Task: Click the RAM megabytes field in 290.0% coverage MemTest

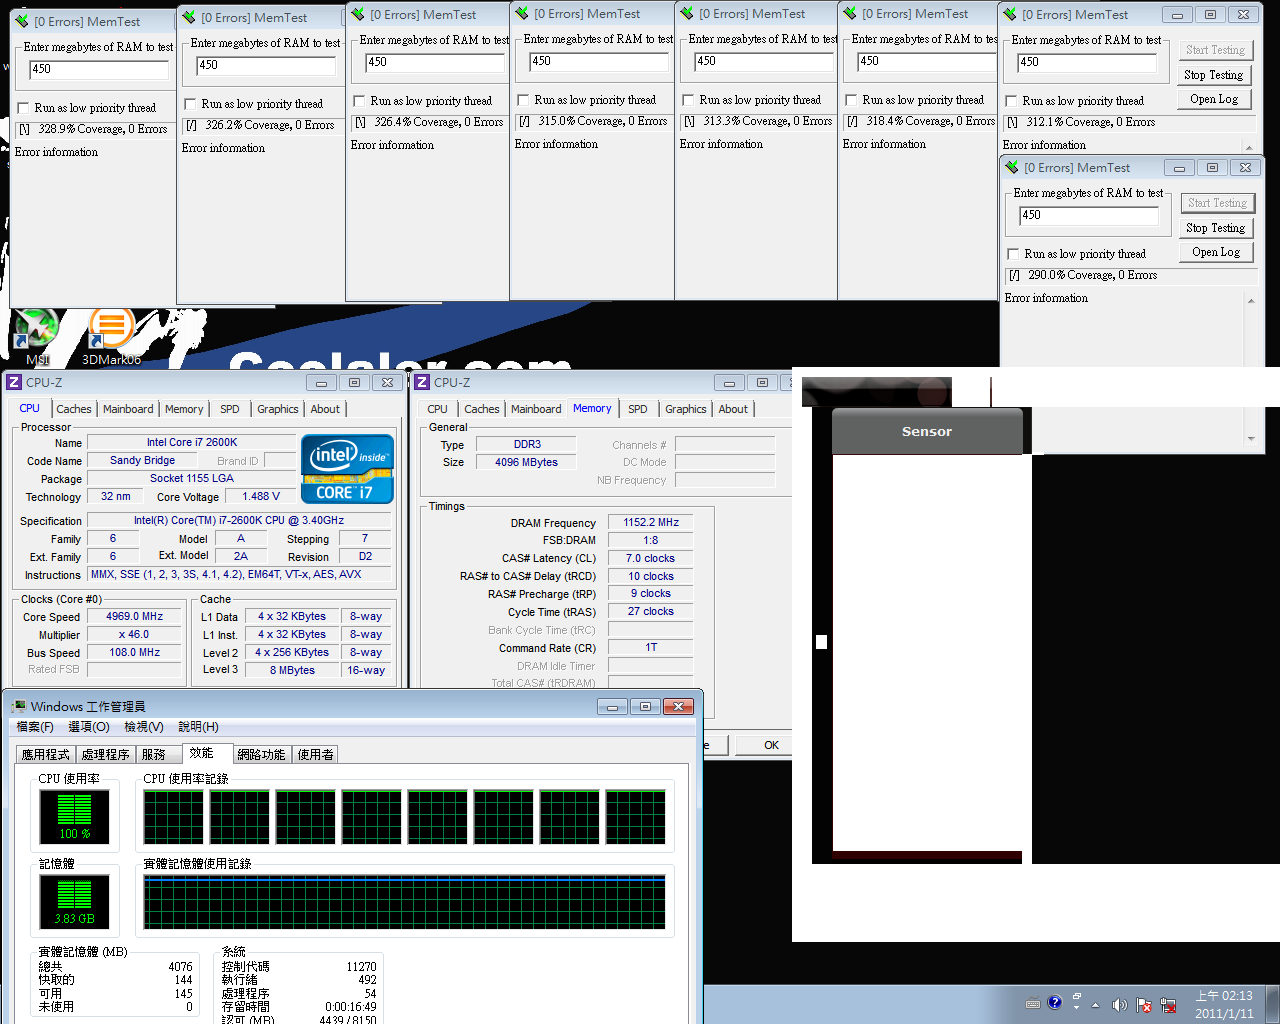Action: 1089,215
